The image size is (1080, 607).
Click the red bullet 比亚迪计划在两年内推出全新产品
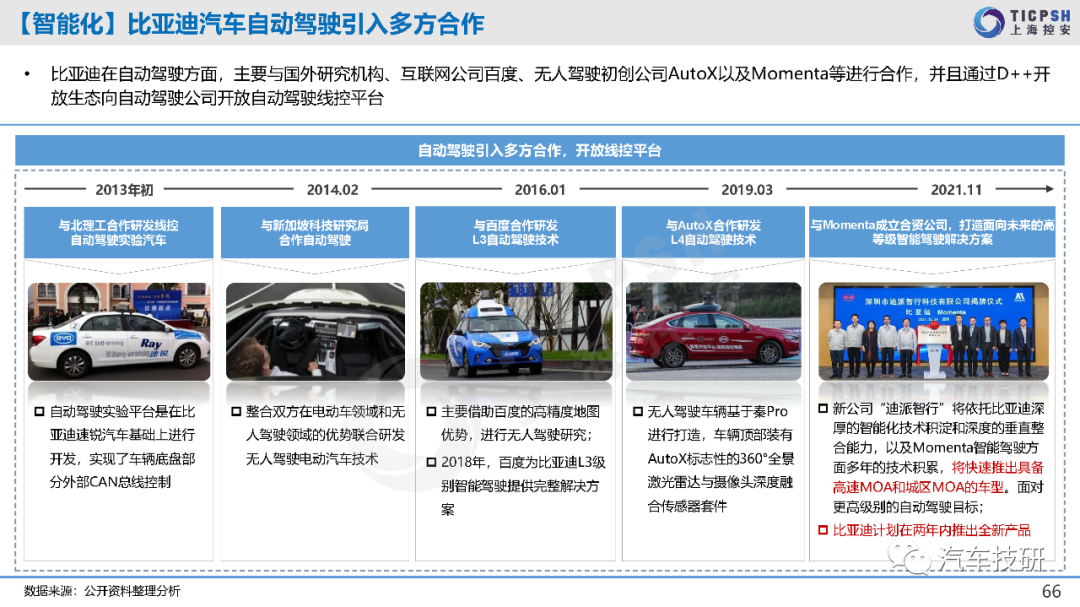(x=931, y=530)
